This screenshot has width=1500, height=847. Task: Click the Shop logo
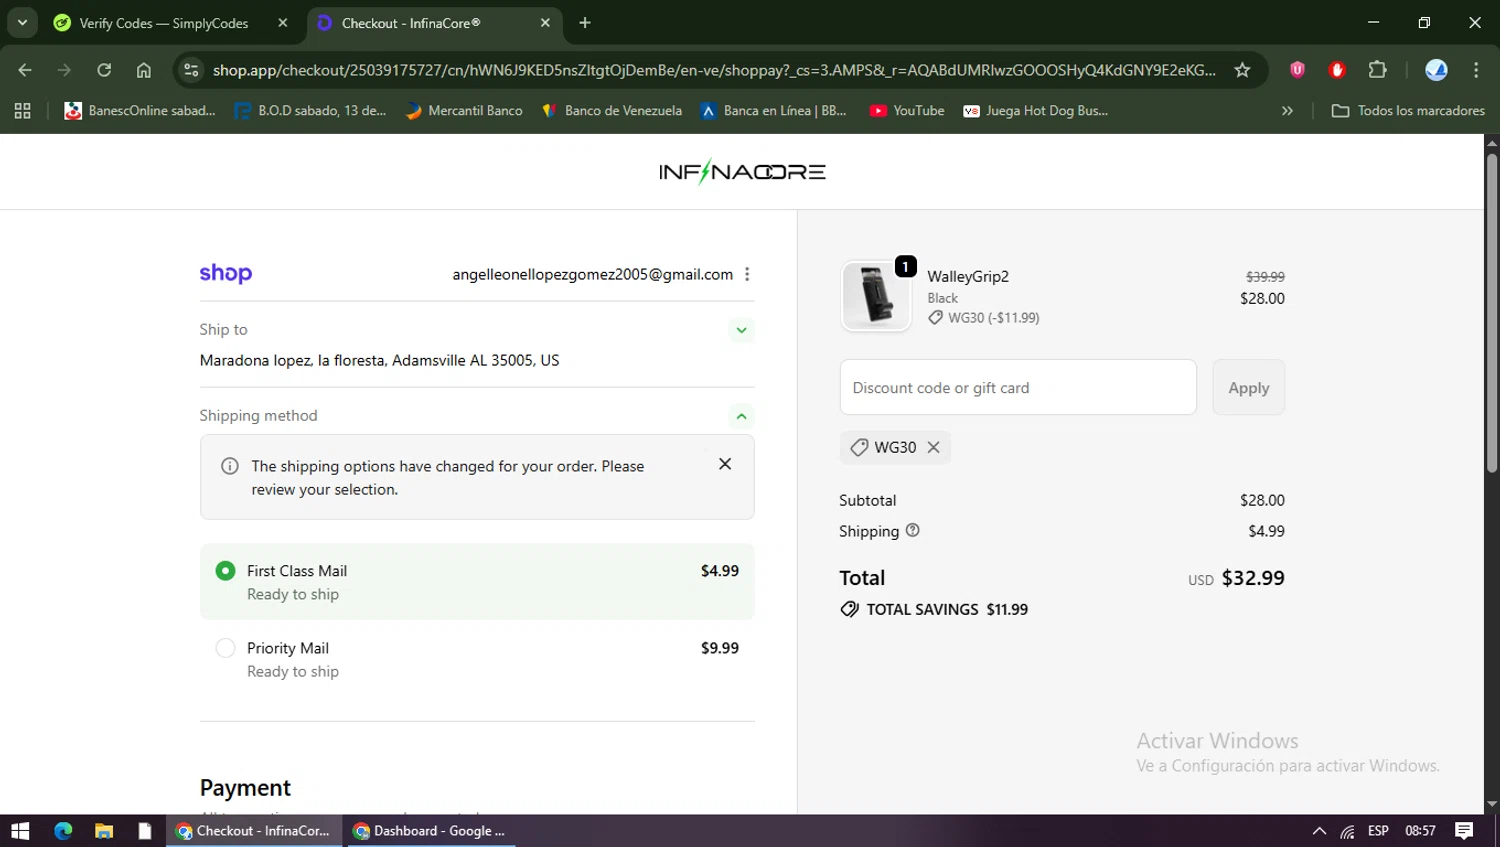(226, 273)
